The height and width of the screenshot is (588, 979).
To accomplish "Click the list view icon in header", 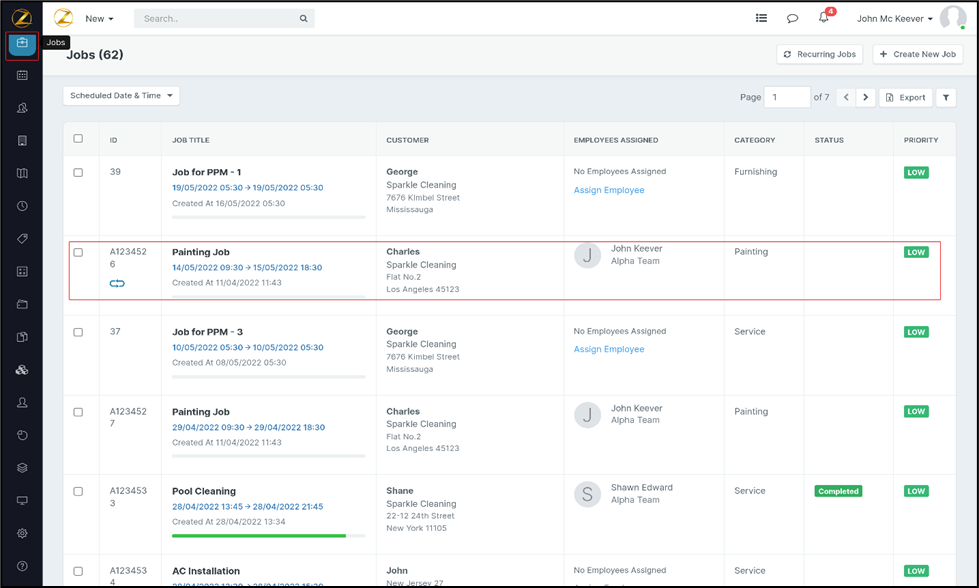I will point(761,18).
